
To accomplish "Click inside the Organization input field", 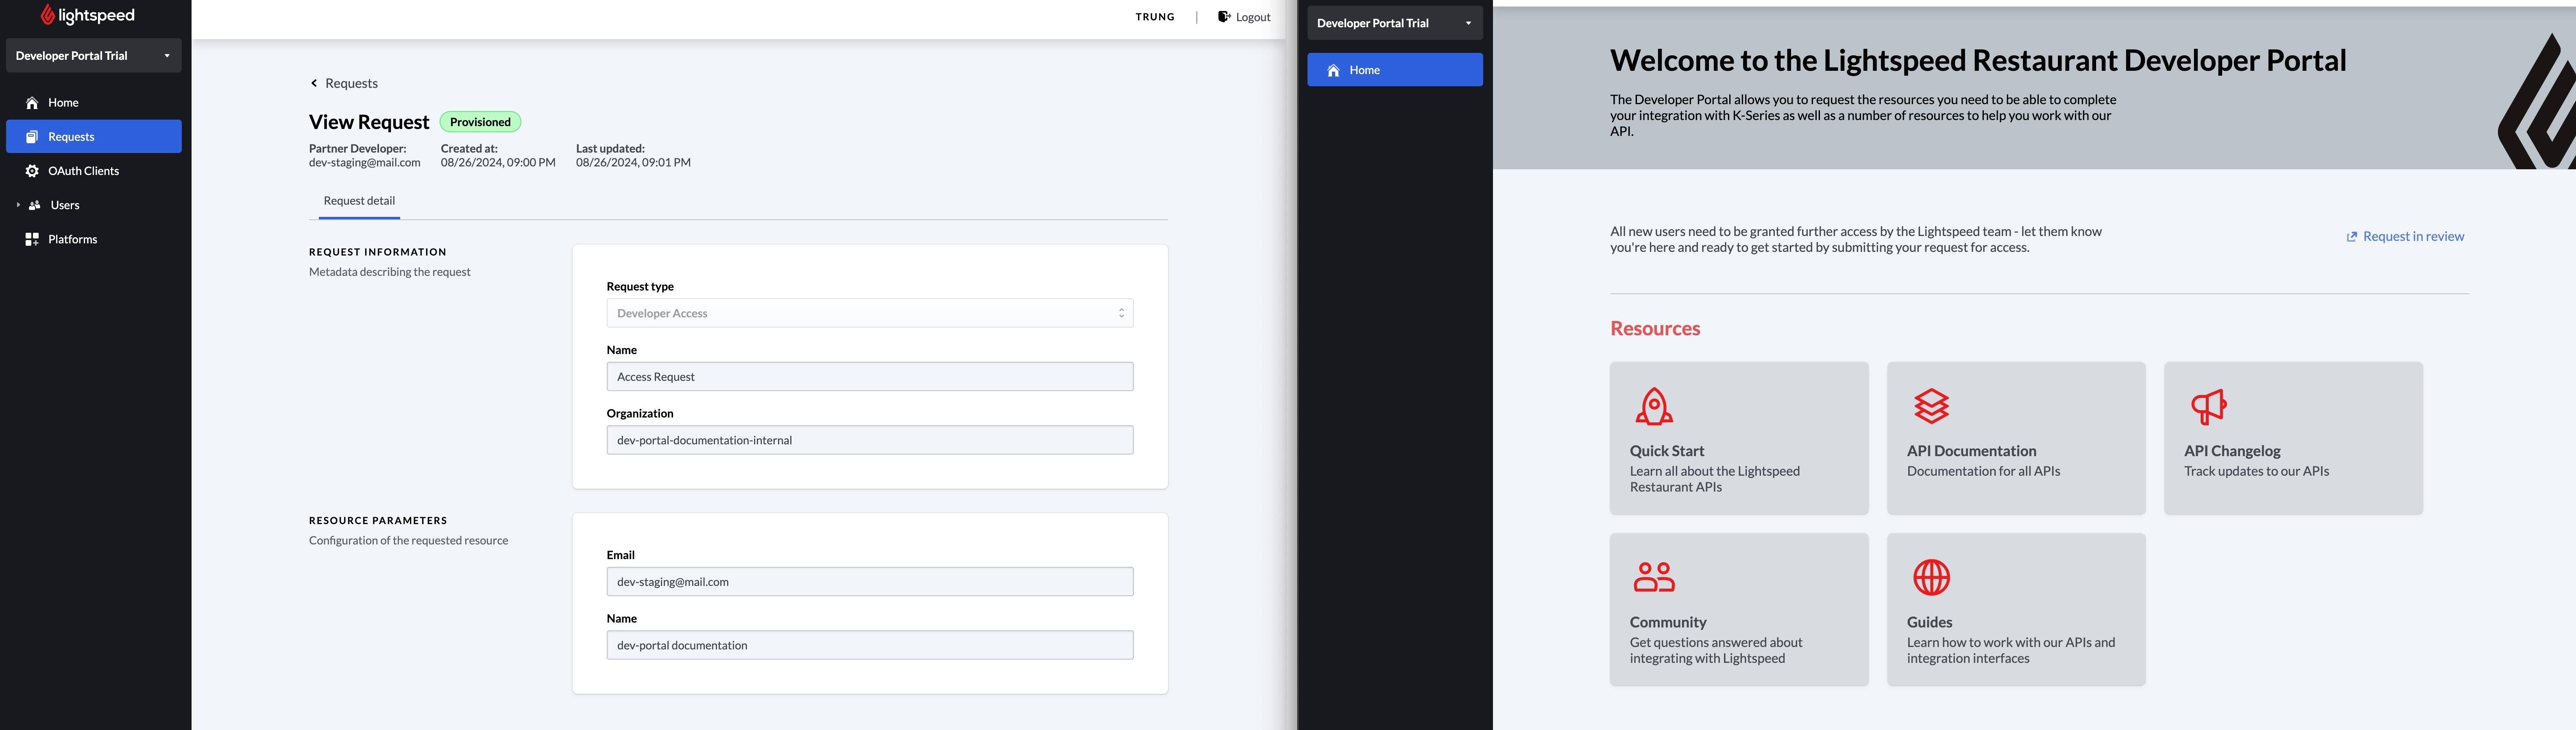I will 869,439.
